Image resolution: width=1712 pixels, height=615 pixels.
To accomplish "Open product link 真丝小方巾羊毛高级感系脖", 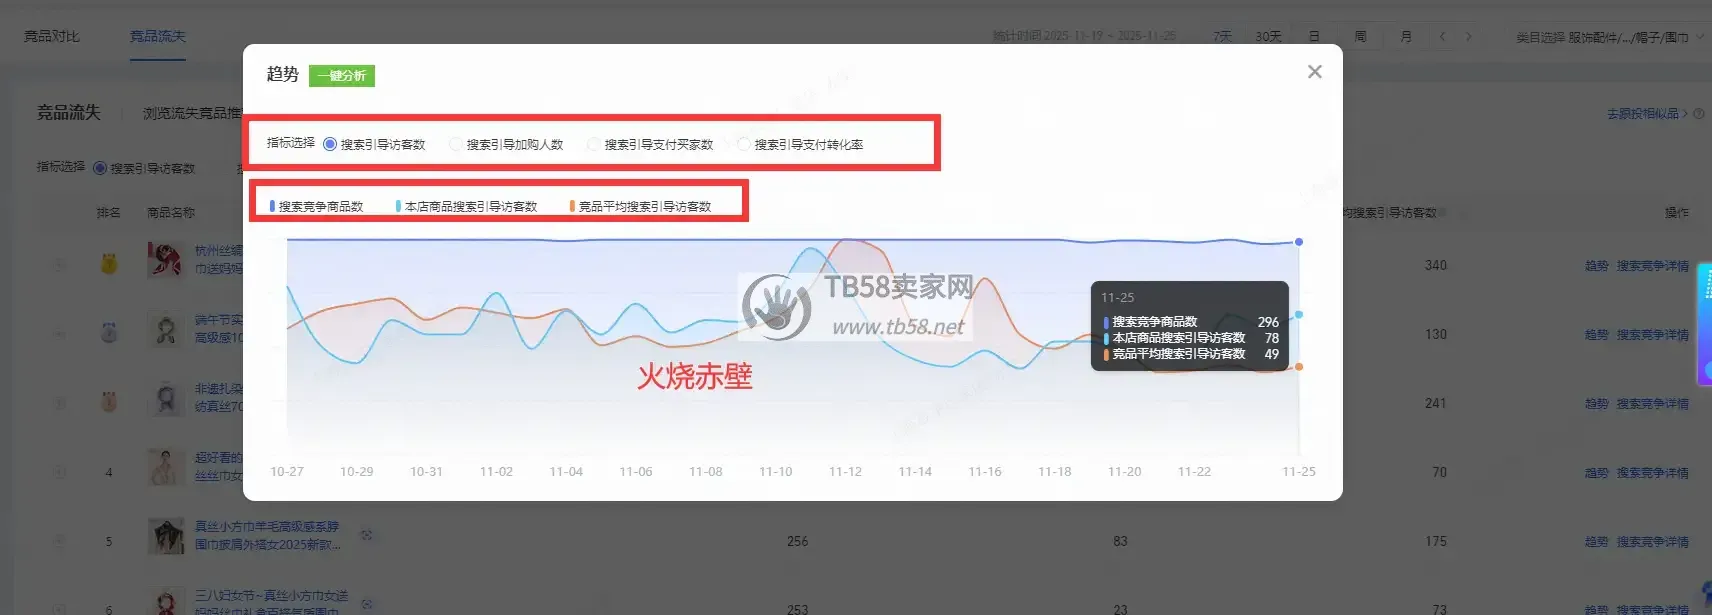I will click(267, 535).
